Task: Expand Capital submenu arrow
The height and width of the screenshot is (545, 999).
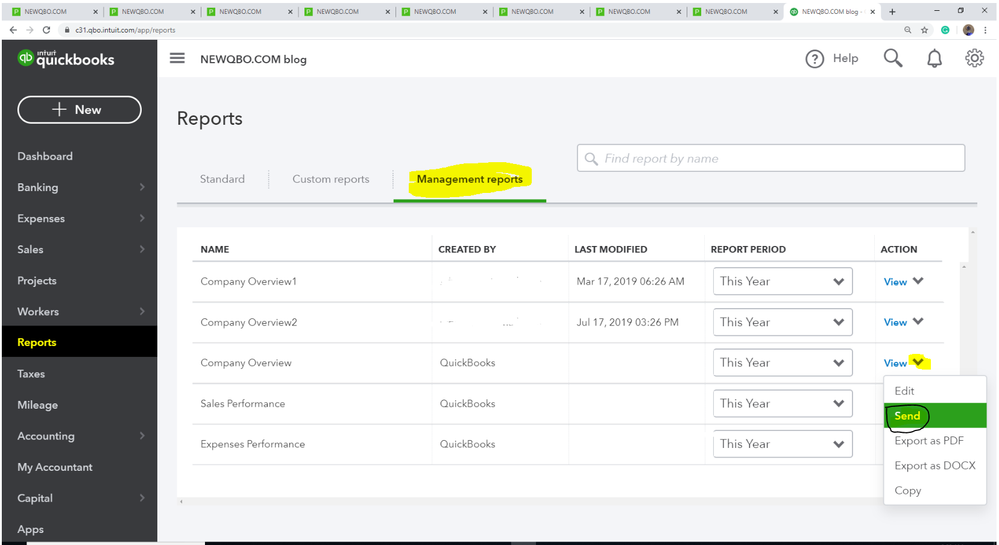Action: pyautogui.click(x=142, y=498)
